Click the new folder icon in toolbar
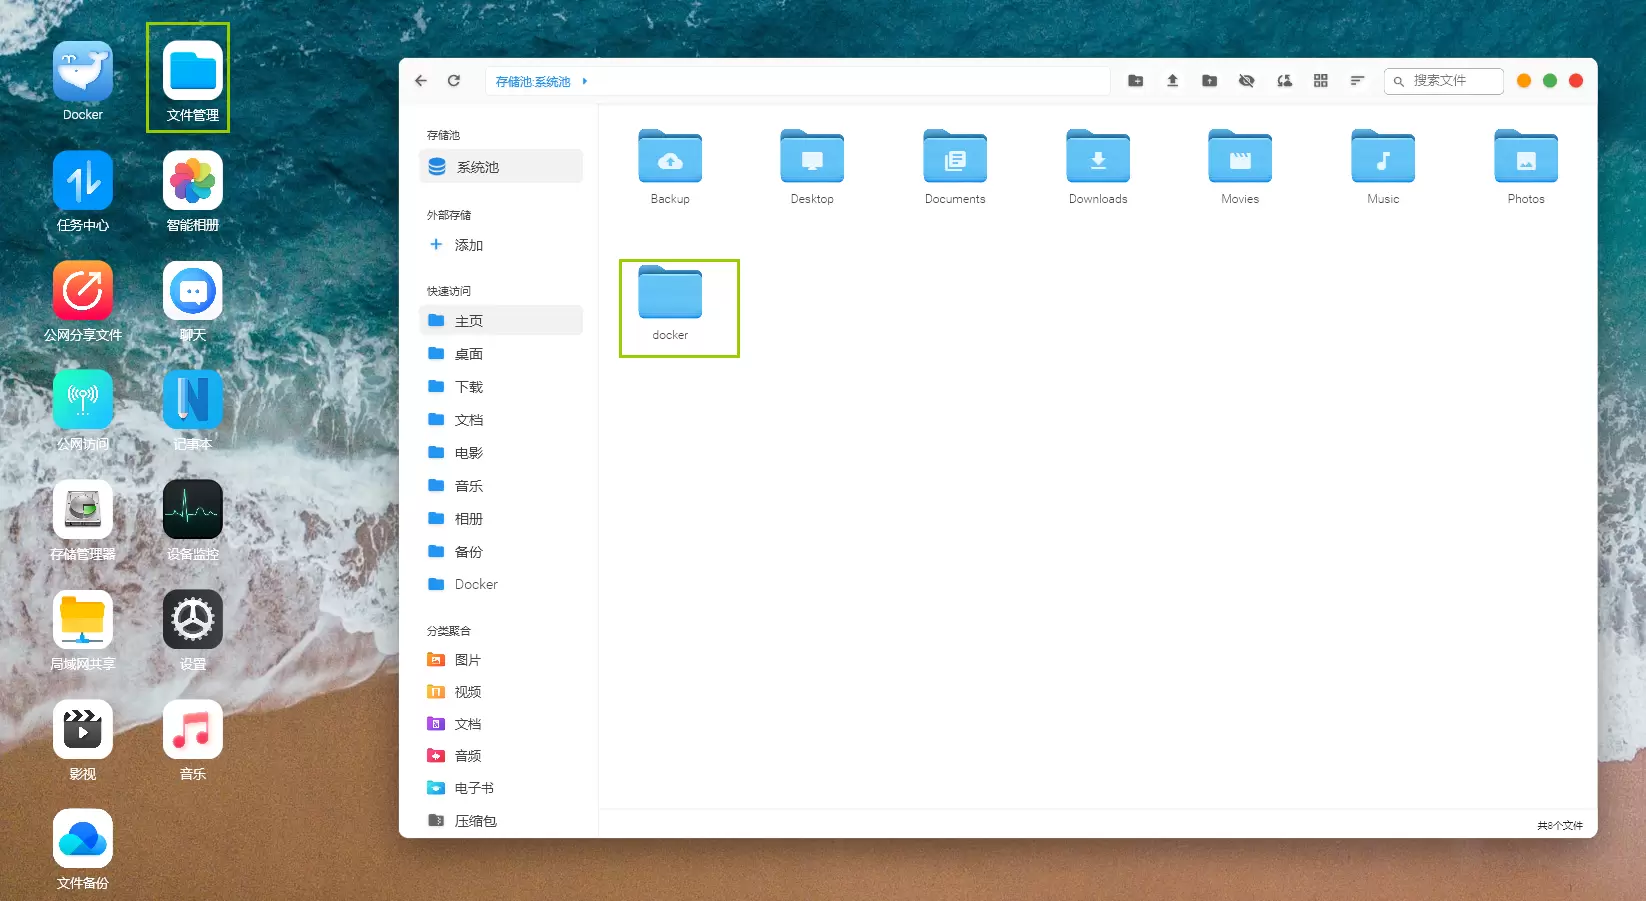This screenshot has width=1646, height=901. coord(1135,81)
